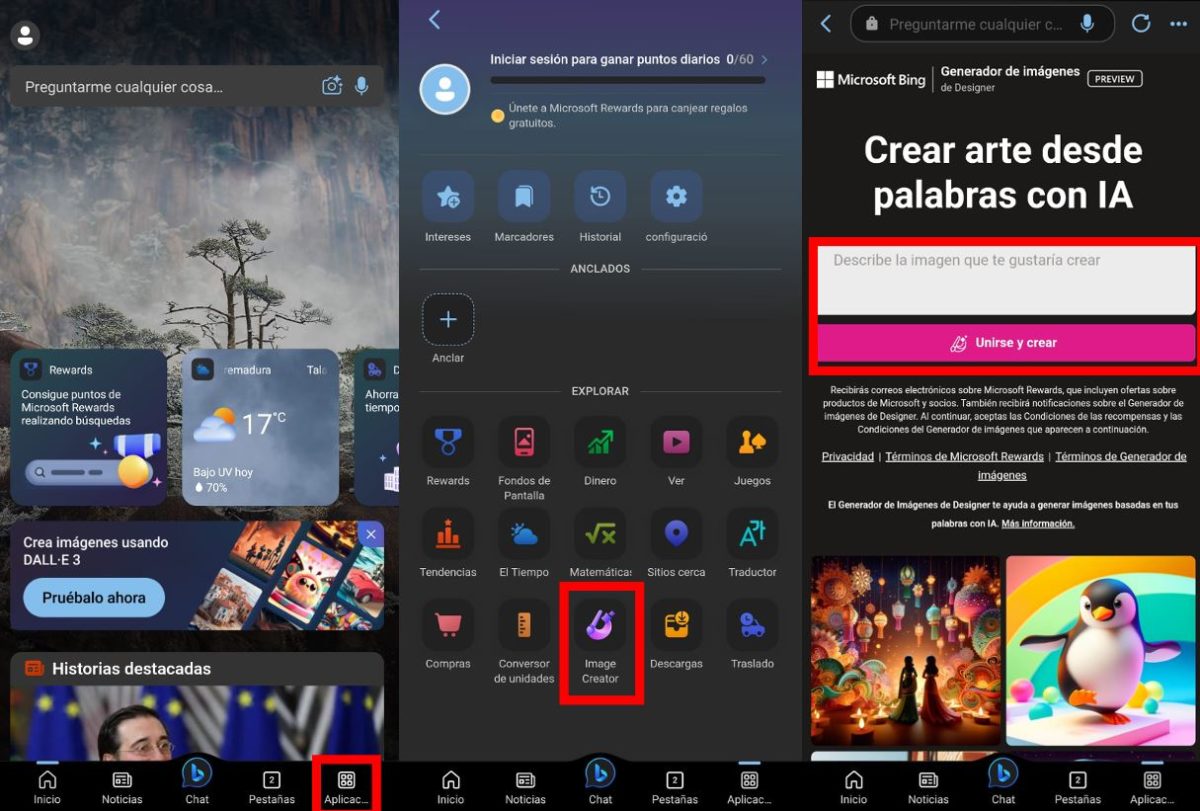Open the Matemáticas app

tap(600, 543)
